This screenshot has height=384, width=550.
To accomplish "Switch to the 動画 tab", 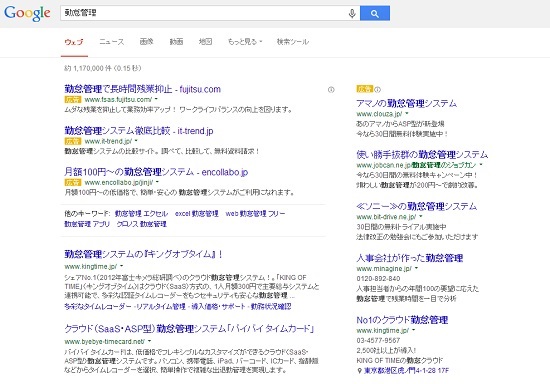I will coord(176,42).
